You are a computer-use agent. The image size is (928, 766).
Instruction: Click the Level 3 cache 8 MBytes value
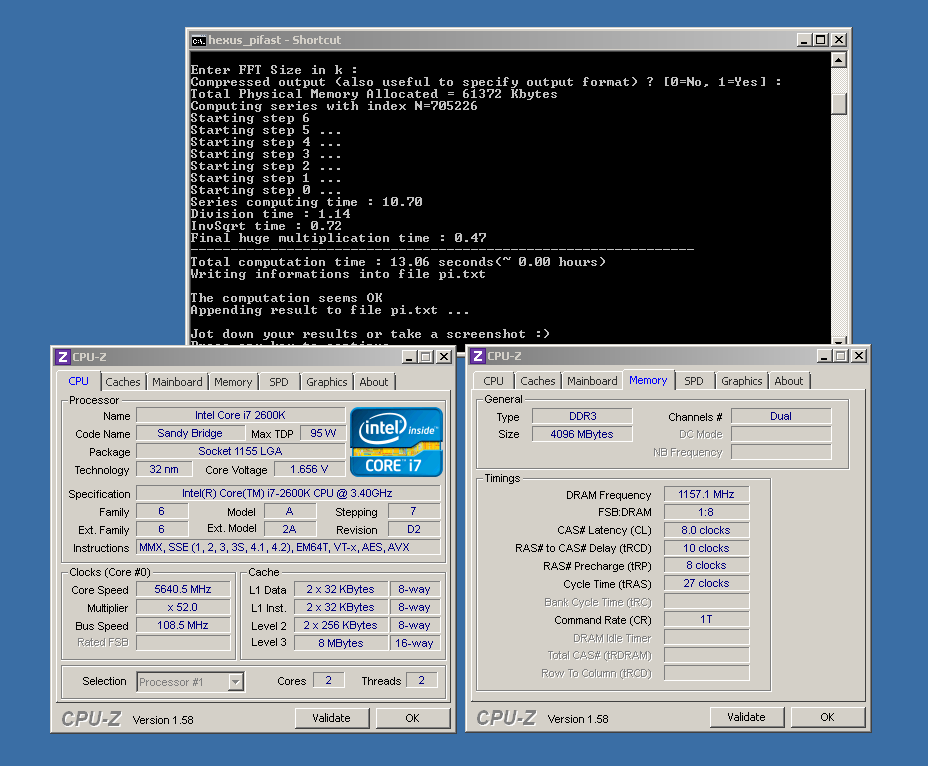point(341,643)
